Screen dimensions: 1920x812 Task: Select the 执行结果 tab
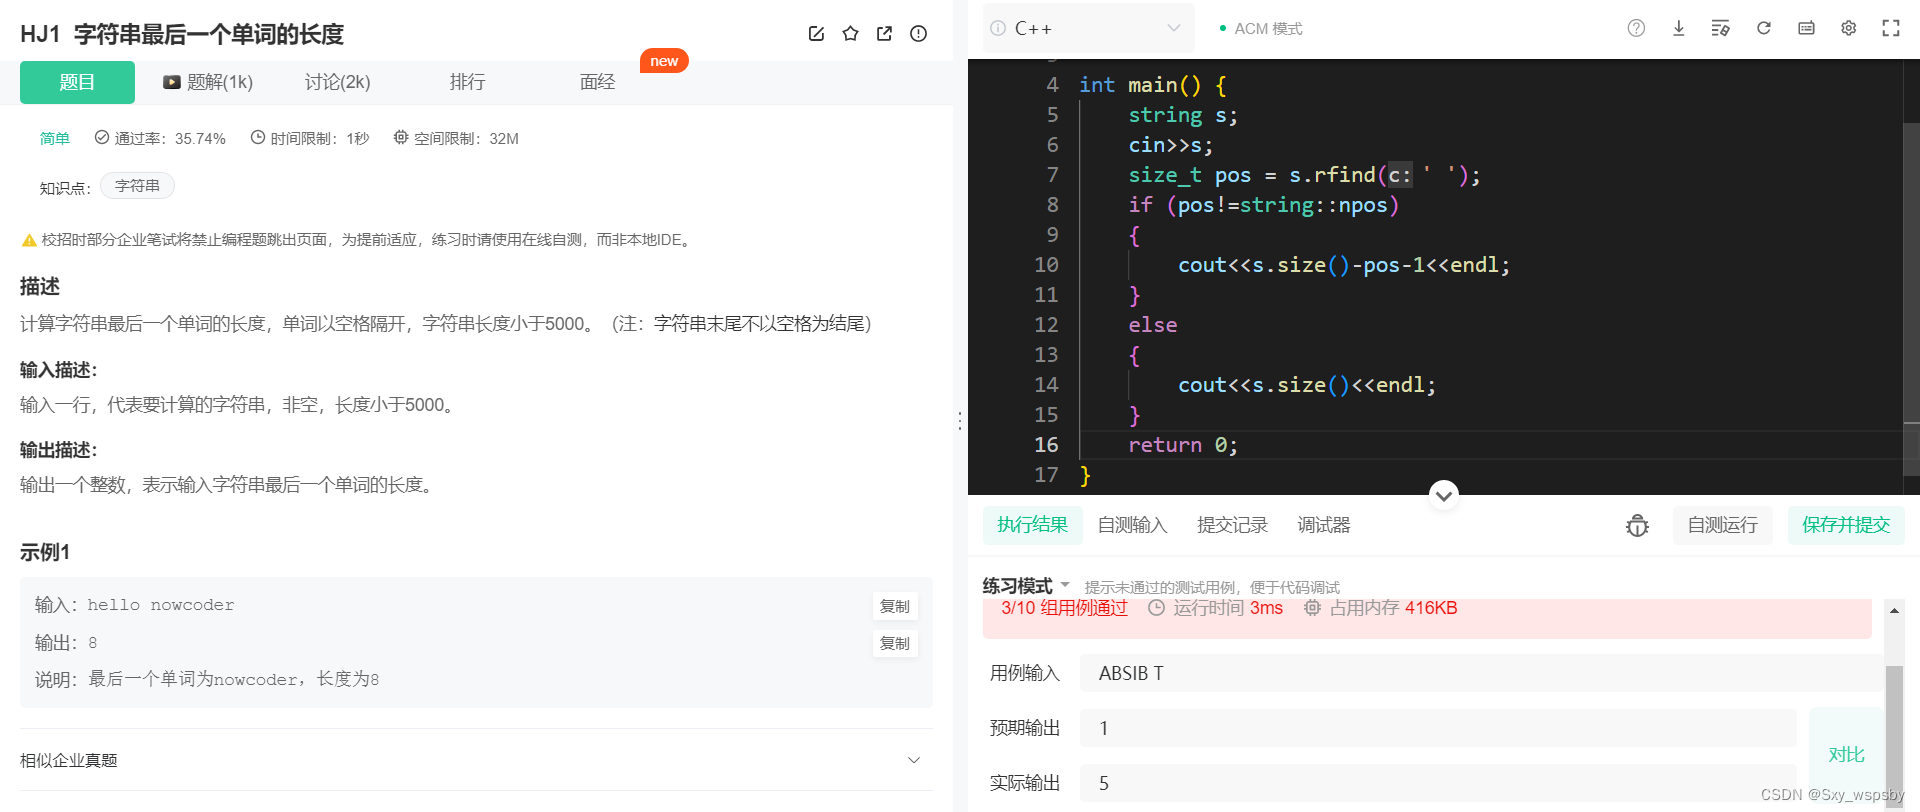[x=1032, y=525]
